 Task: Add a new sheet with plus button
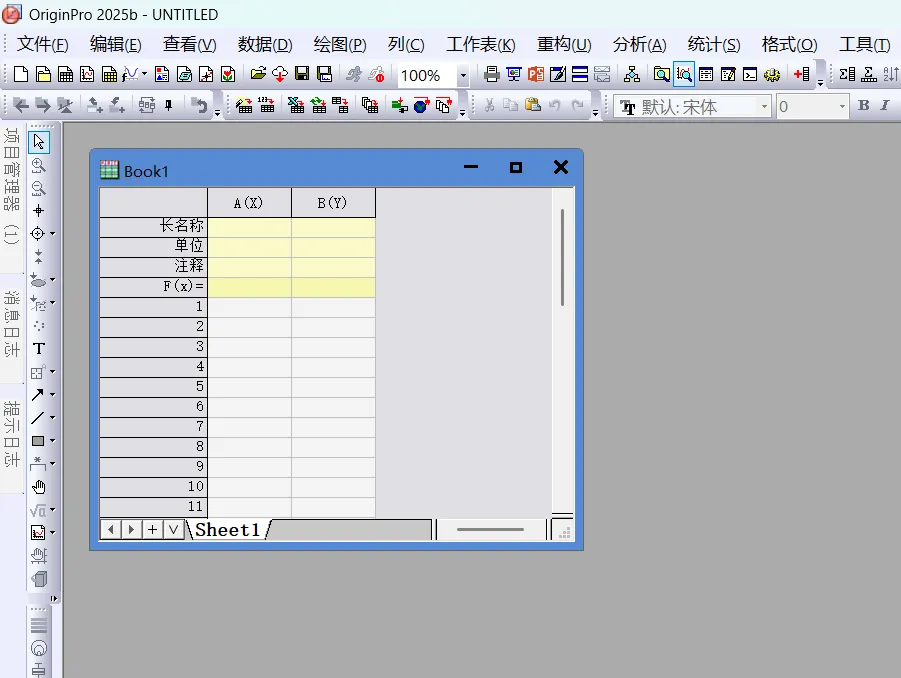tap(152, 529)
